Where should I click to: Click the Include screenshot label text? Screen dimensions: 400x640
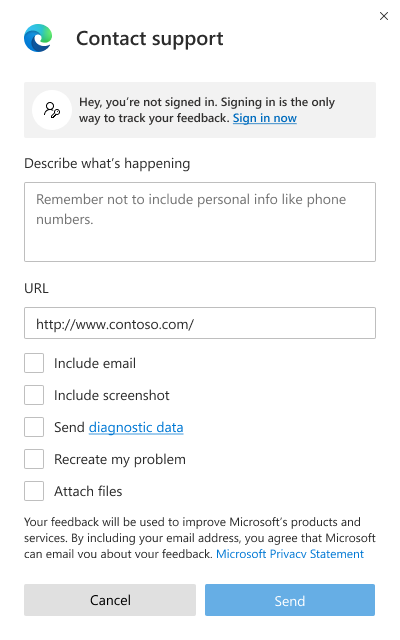(111, 395)
